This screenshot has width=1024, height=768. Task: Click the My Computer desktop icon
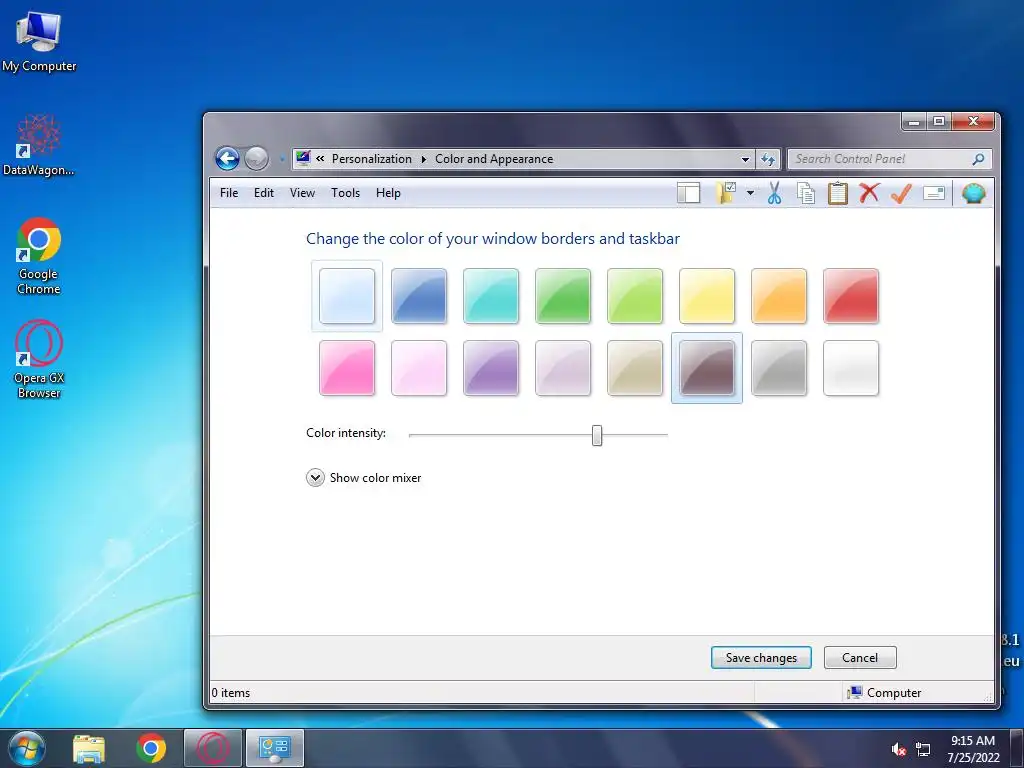[x=39, y=42]
